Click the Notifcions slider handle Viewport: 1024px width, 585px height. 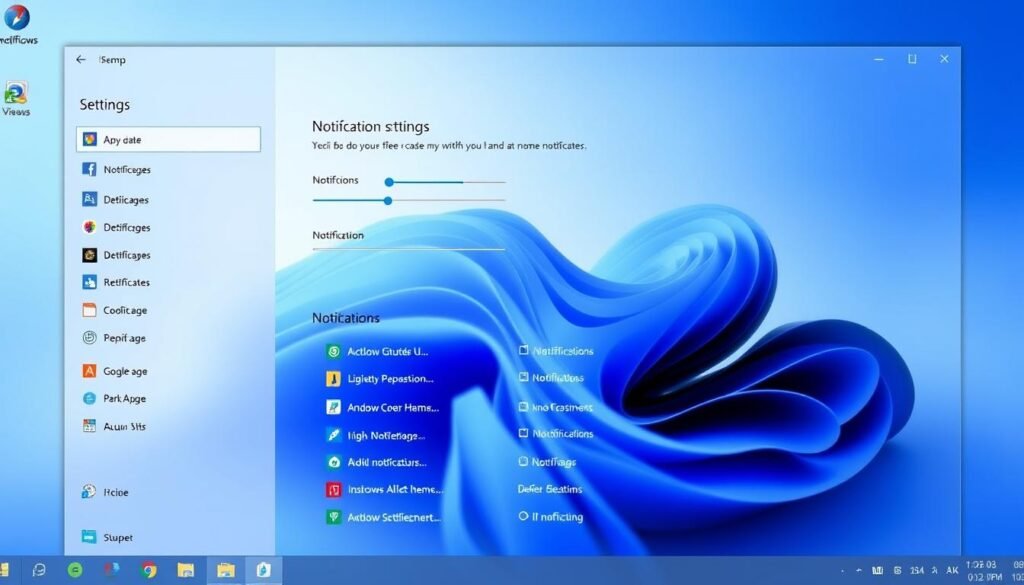click(389, 182)
